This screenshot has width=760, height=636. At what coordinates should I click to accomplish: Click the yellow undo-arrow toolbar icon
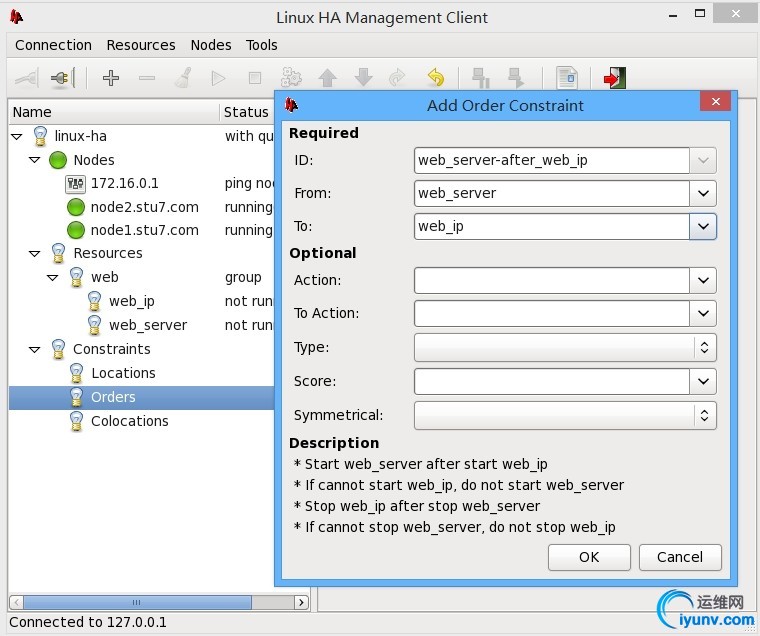click(436, 78)
